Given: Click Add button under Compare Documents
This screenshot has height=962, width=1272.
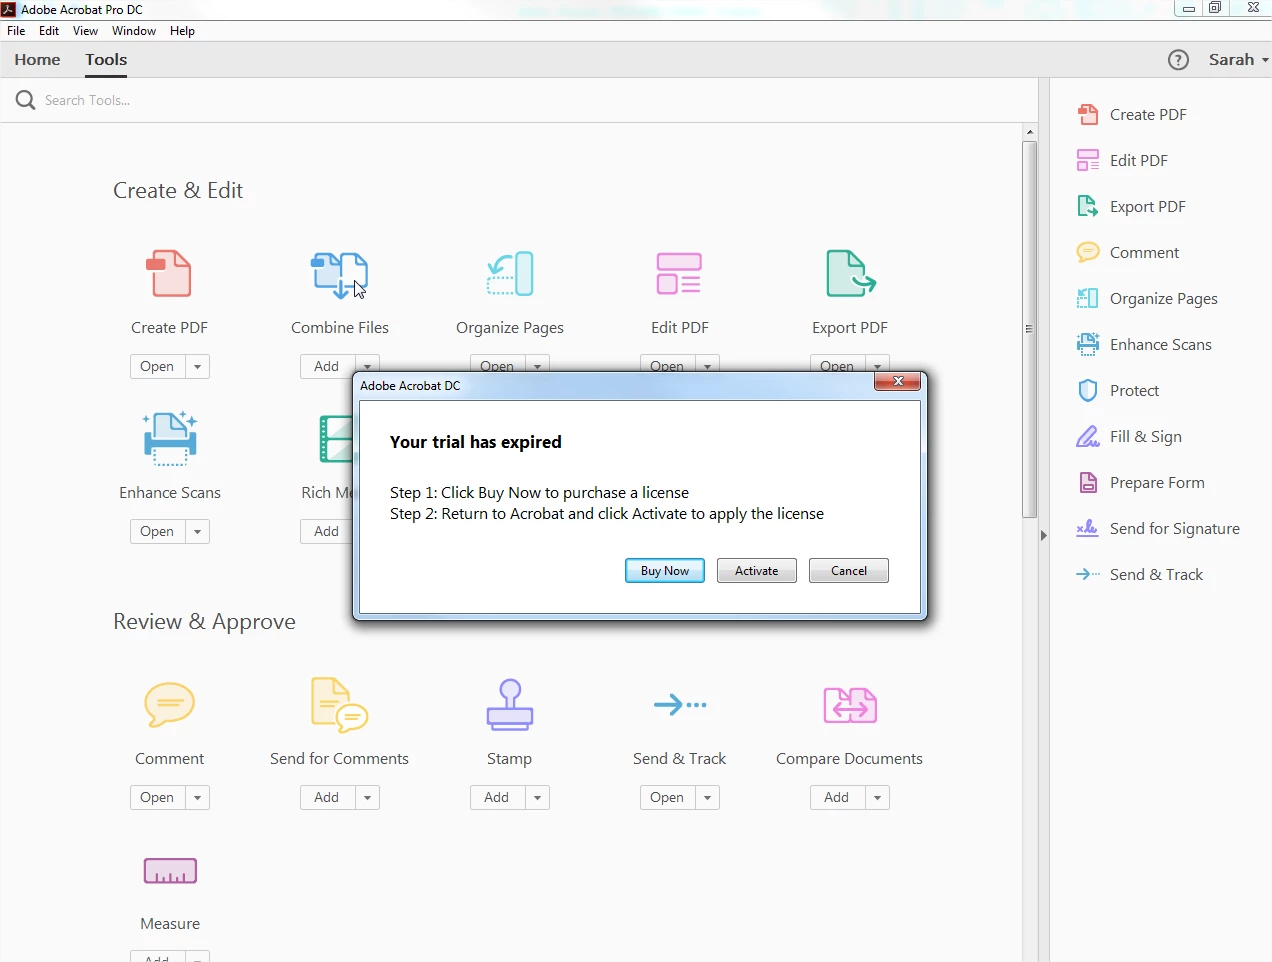Looking at the screenshot, I should tap(837, 798).
